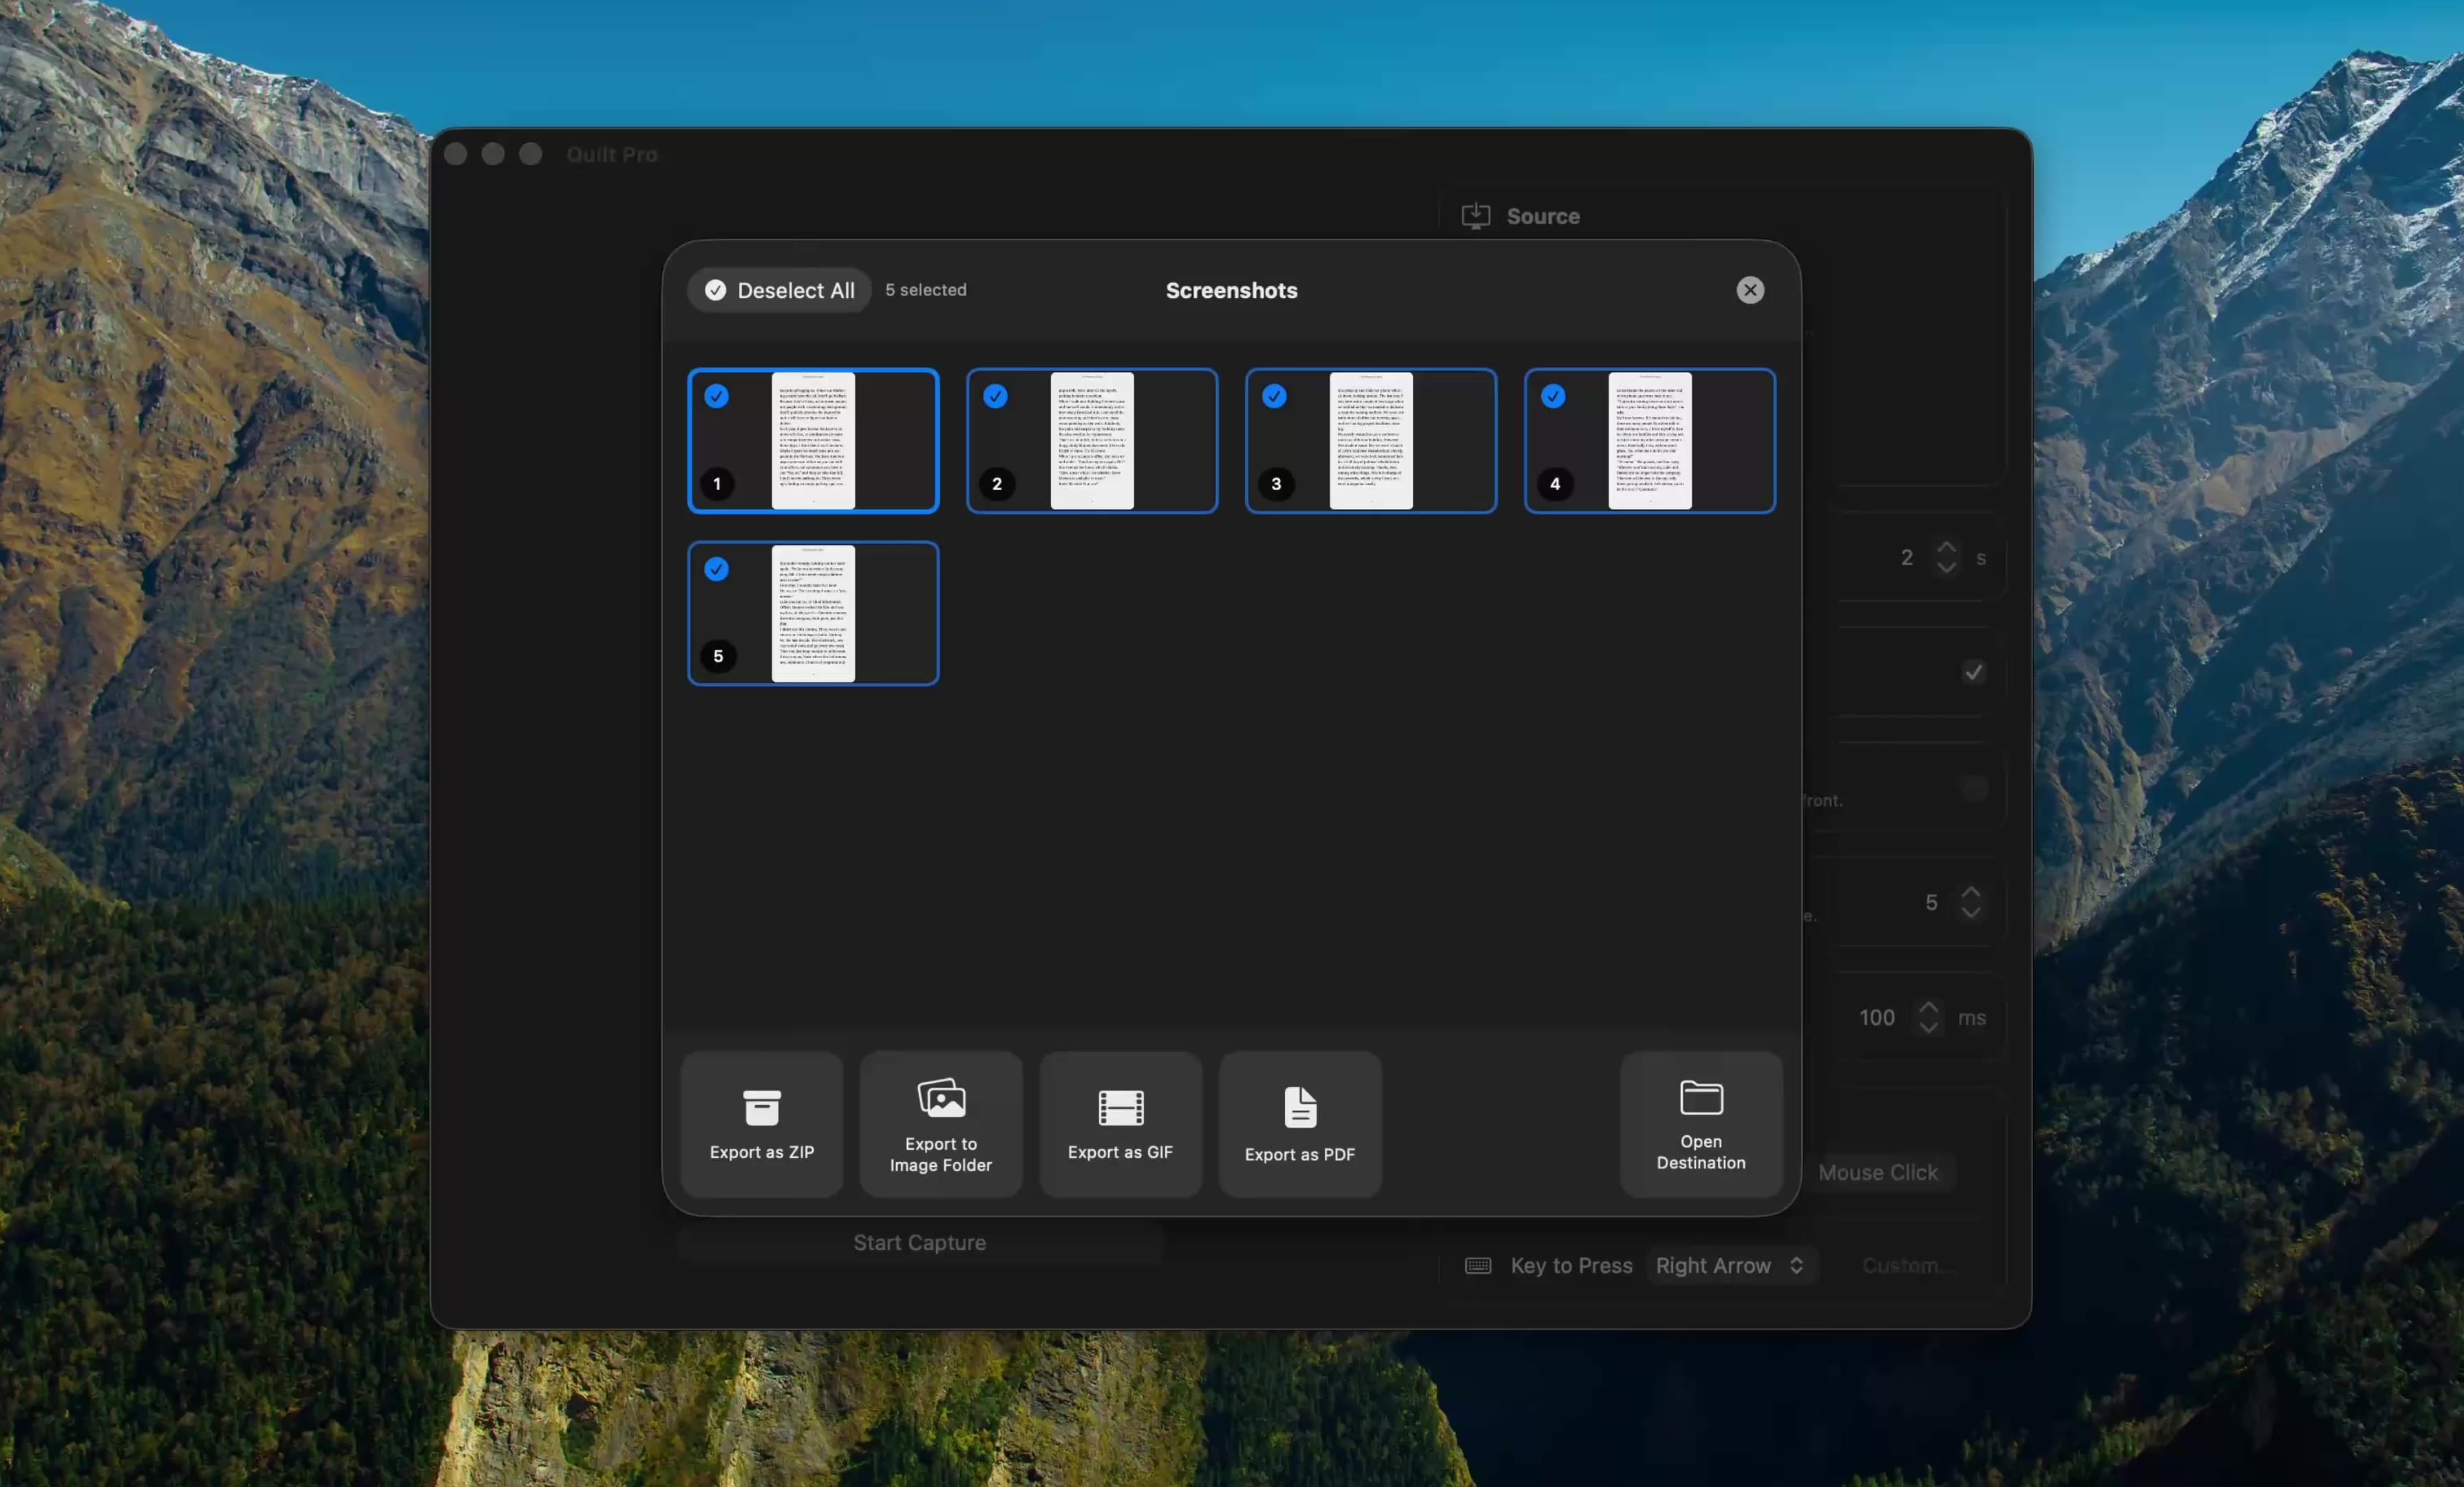Click the Quilt Pro window title
Viewport: 2464px width, 1487px height.
coord(611,154)
